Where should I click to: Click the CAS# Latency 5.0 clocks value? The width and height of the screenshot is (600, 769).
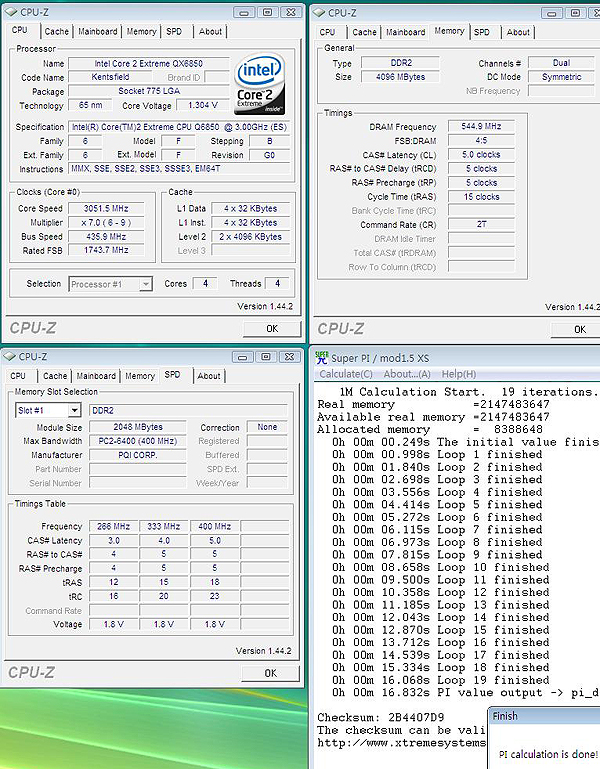point(481,154)
